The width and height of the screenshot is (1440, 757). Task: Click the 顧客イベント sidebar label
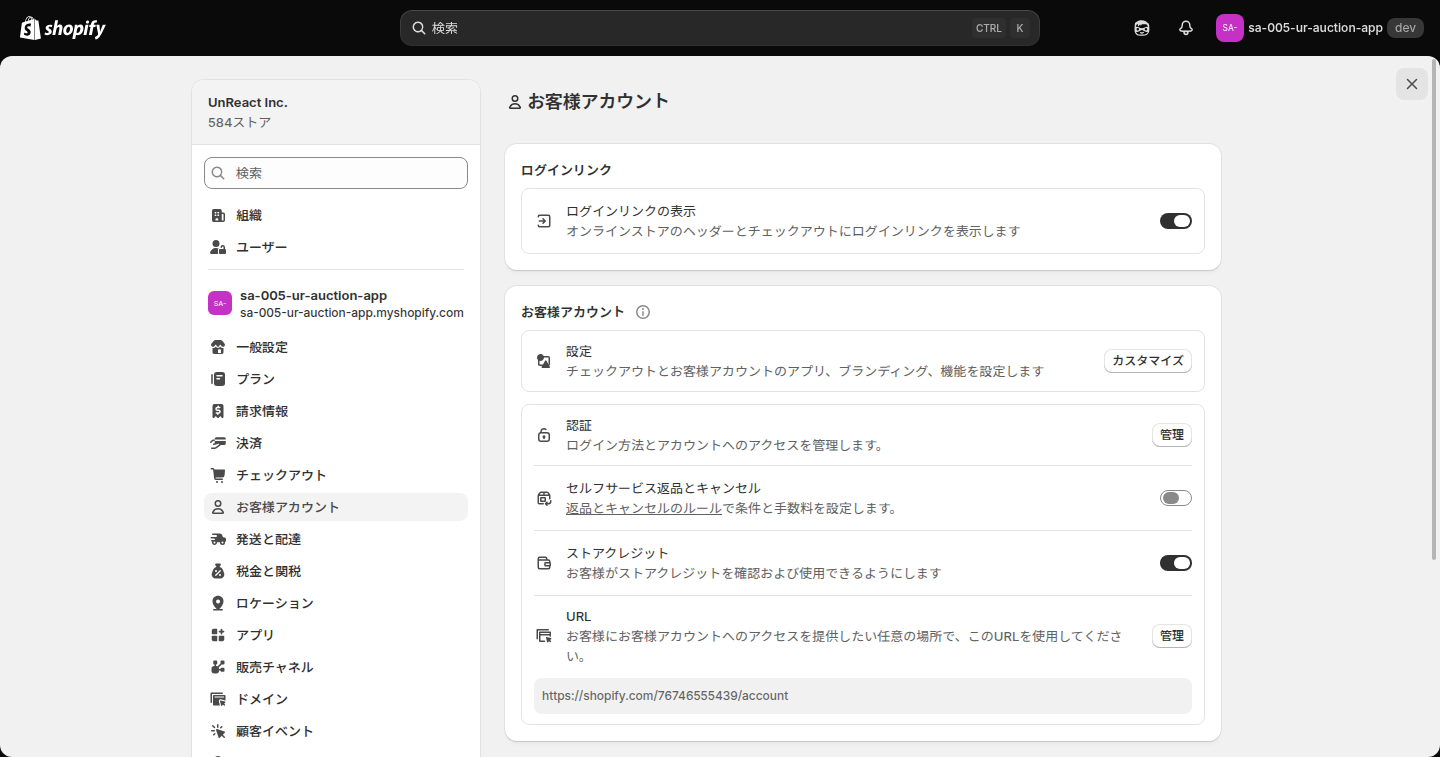pyautogui.click(x=275, y=731)
